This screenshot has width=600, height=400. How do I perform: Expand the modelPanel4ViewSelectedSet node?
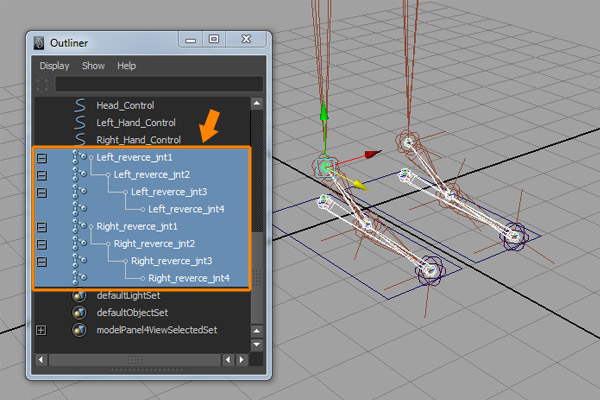41,330
